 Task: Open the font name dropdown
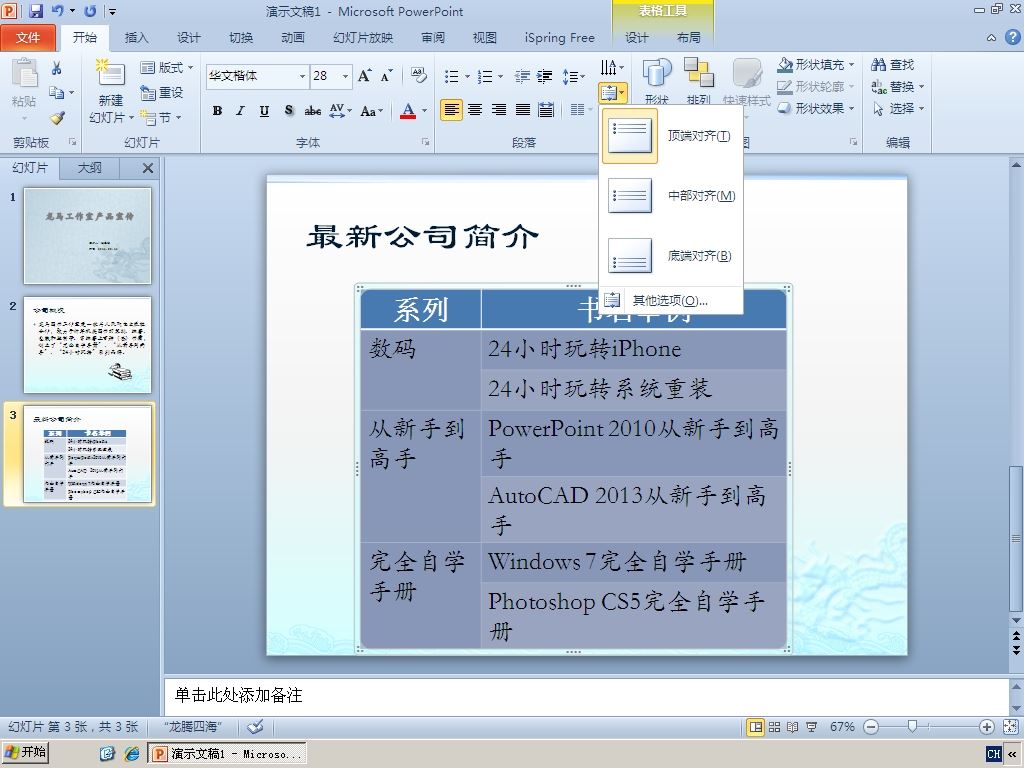302,76
